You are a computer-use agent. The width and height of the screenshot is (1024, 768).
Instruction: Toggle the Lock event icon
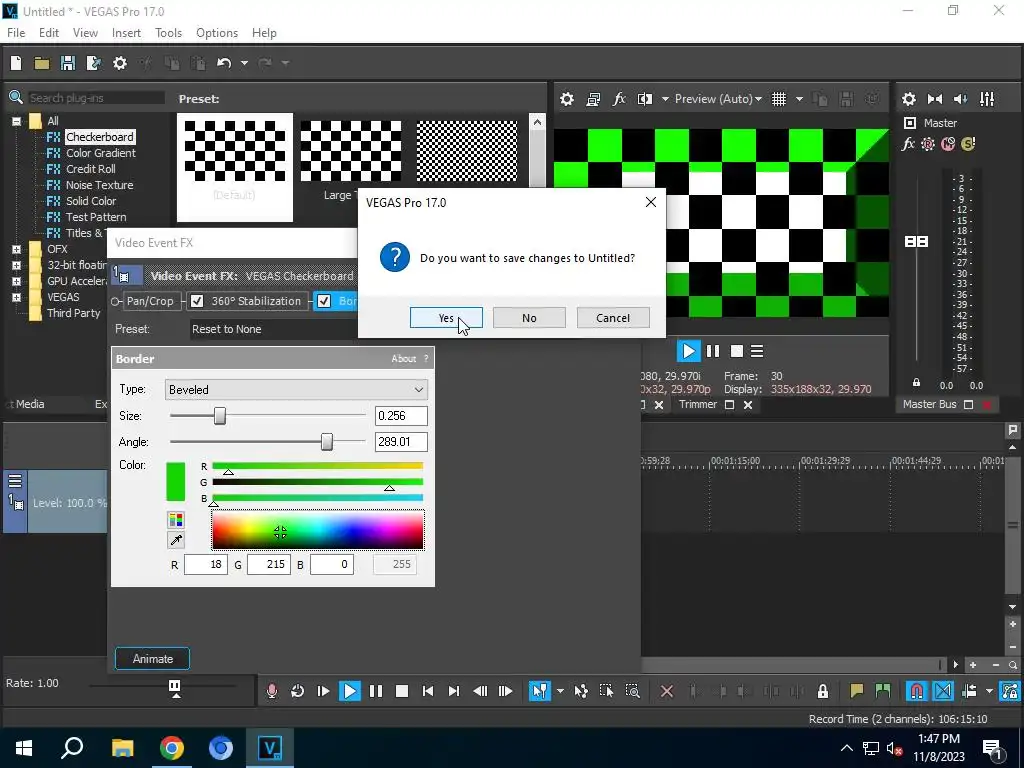click(823, 691)
